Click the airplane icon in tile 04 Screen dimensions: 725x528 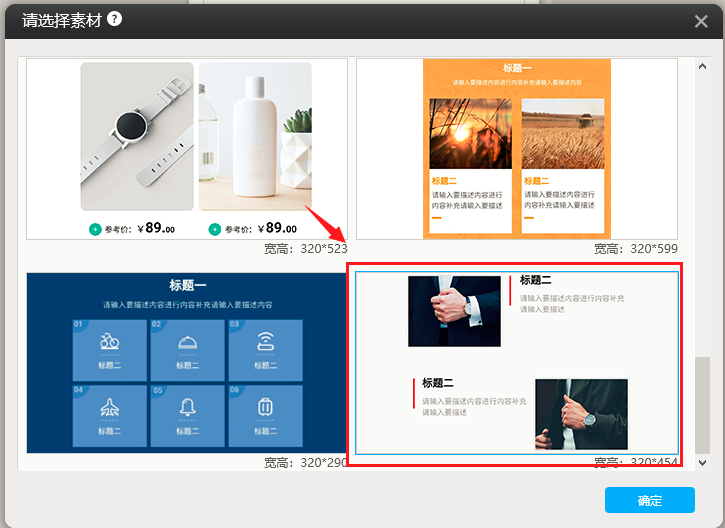click(x=109, y=407)
